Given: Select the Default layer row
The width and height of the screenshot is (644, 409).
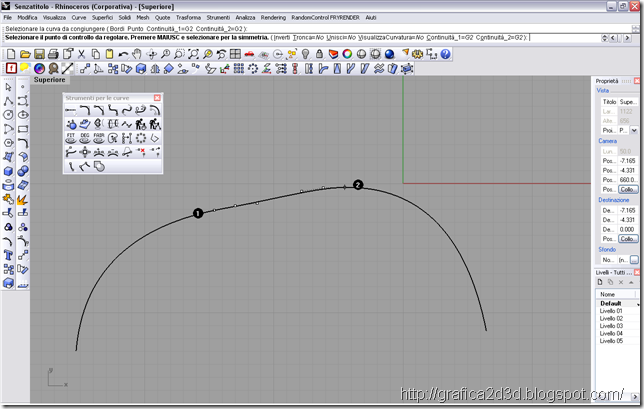Looking at the screenshot, I should point(617,303).
